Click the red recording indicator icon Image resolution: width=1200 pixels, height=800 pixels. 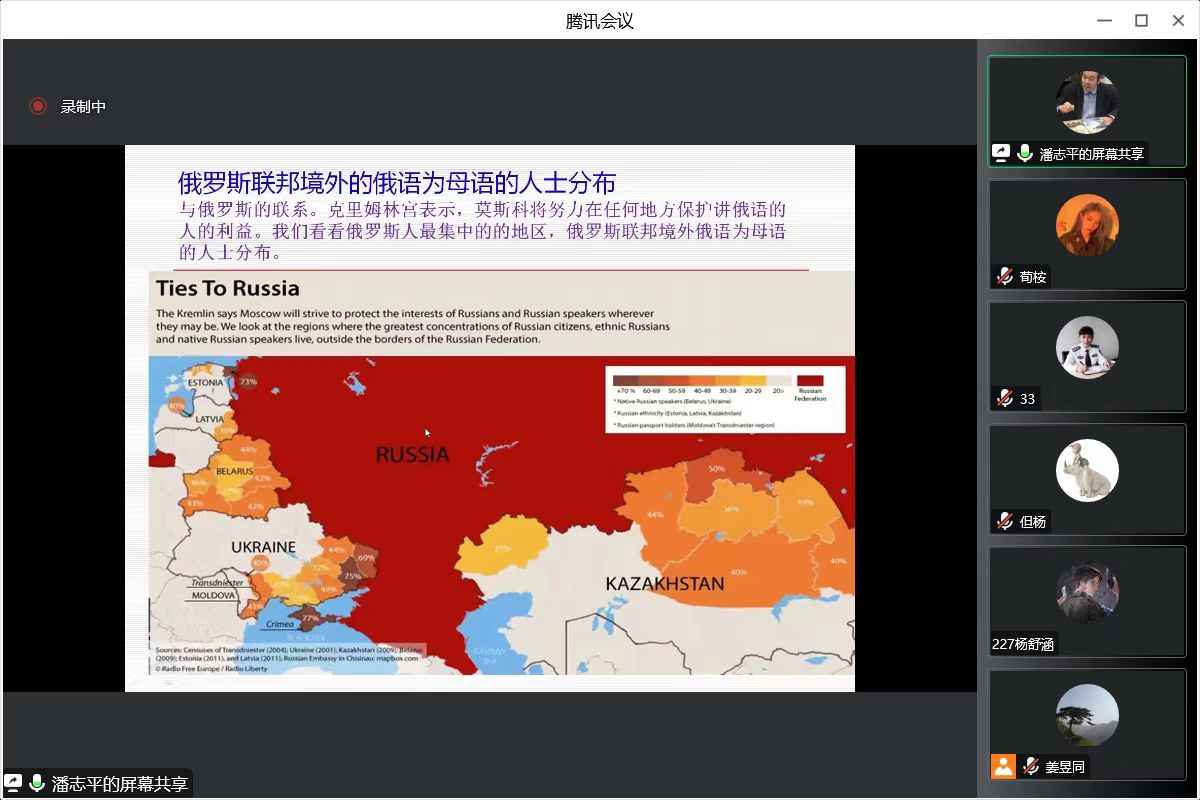38,106
